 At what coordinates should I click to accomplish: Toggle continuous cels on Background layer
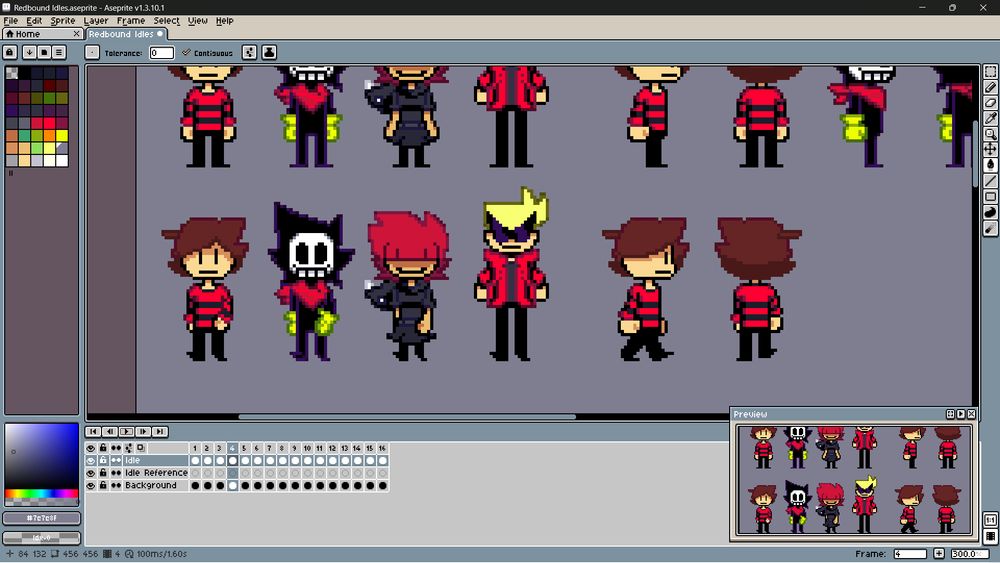(116, 485)
